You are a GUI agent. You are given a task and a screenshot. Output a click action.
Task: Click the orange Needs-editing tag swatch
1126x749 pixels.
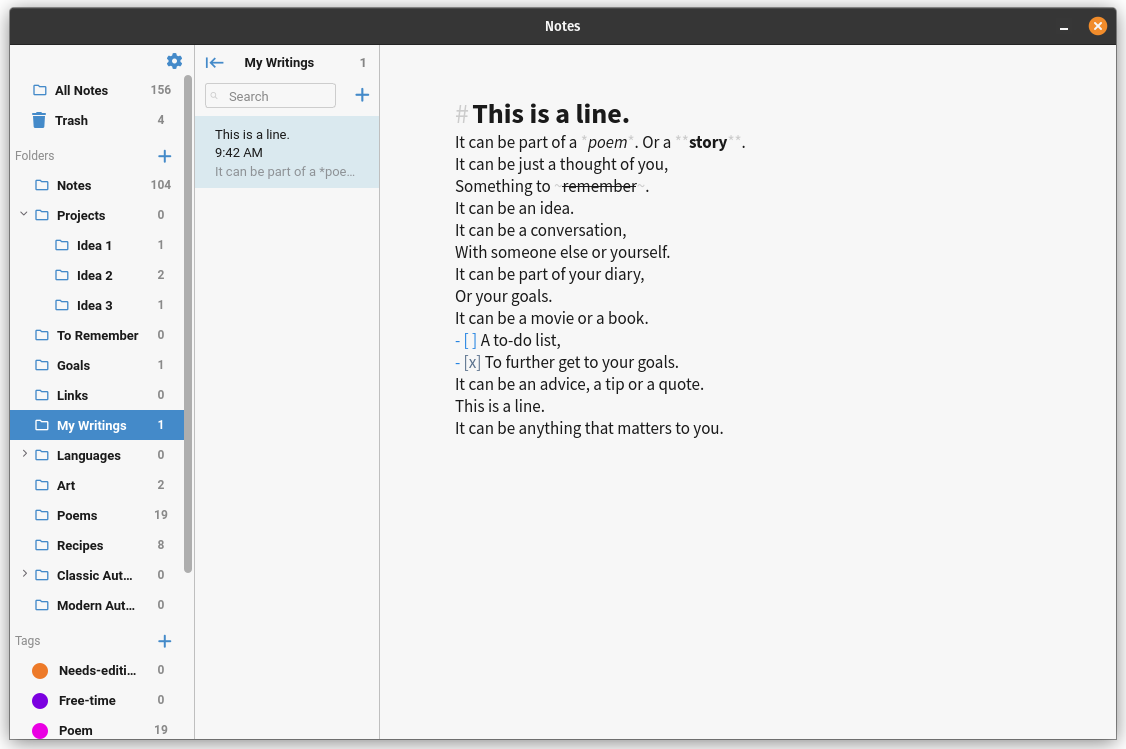pyautogui.click(x=39, y=670)
